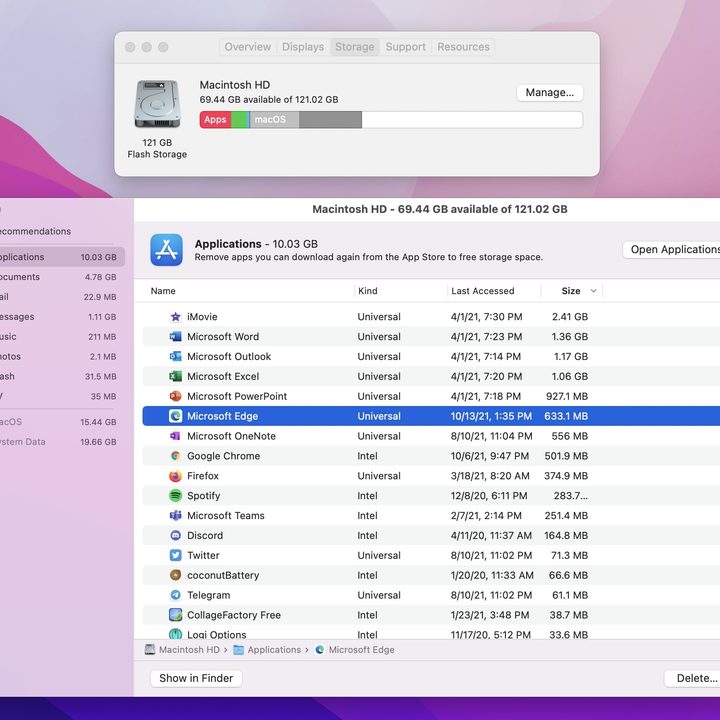Click the Edge icon in path bar
This screenshot has width=720, height=720.
coord(320,650)
